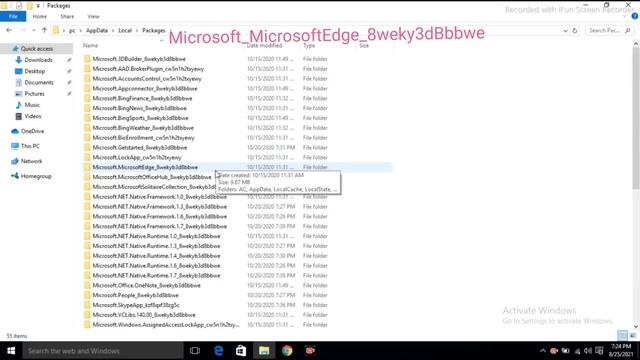The image size is (640, 360).
Task: Select Microsoft.NET.Native.Framework.1.3 folder
Action: click(x=160, y=207)
